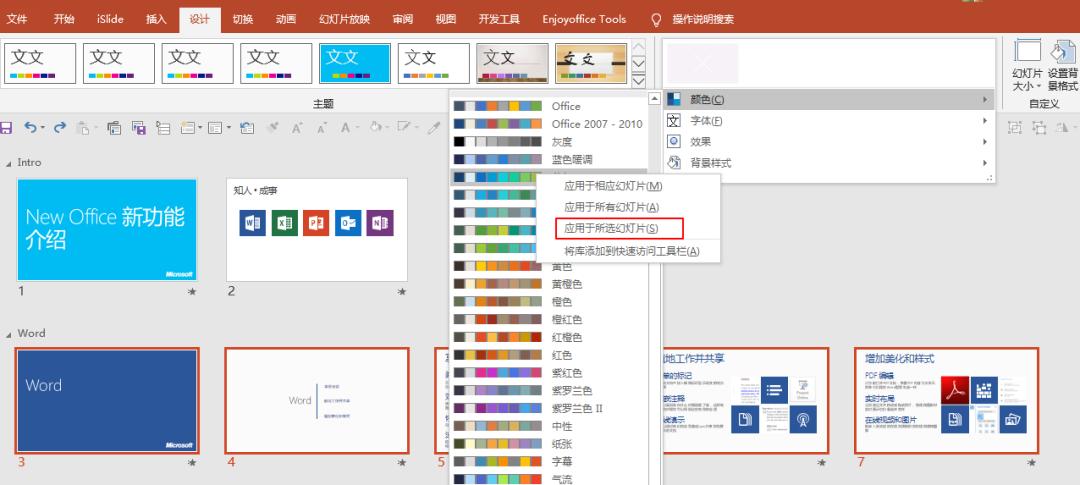Click the lightbulb tell-me search icon
Viewport: 1080px width, 485px height.
coord(657,19)
